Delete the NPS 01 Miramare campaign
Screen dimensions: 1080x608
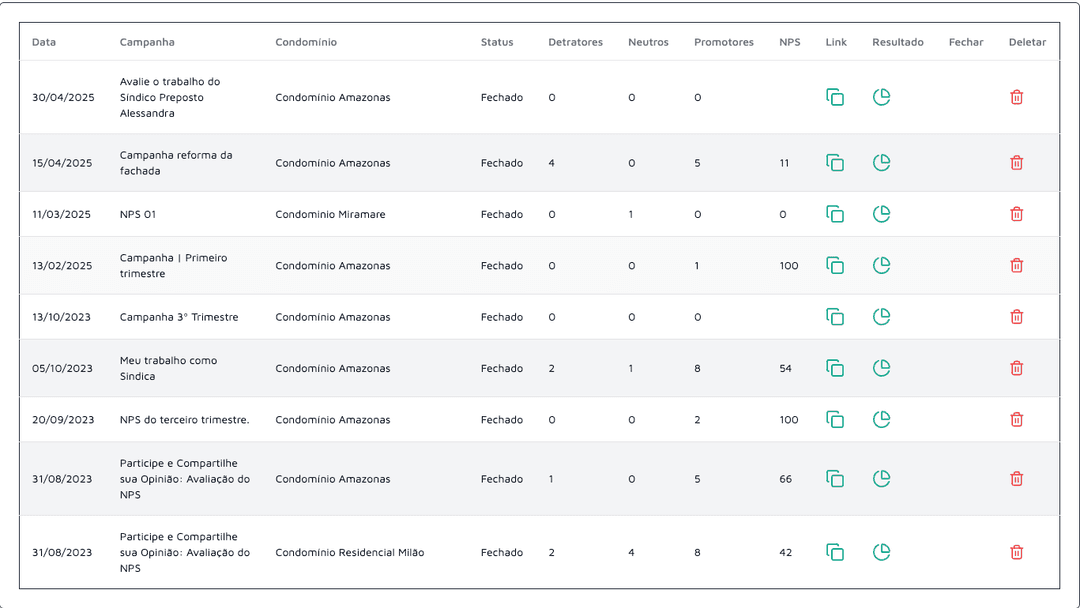click(x=1017, y=214)
